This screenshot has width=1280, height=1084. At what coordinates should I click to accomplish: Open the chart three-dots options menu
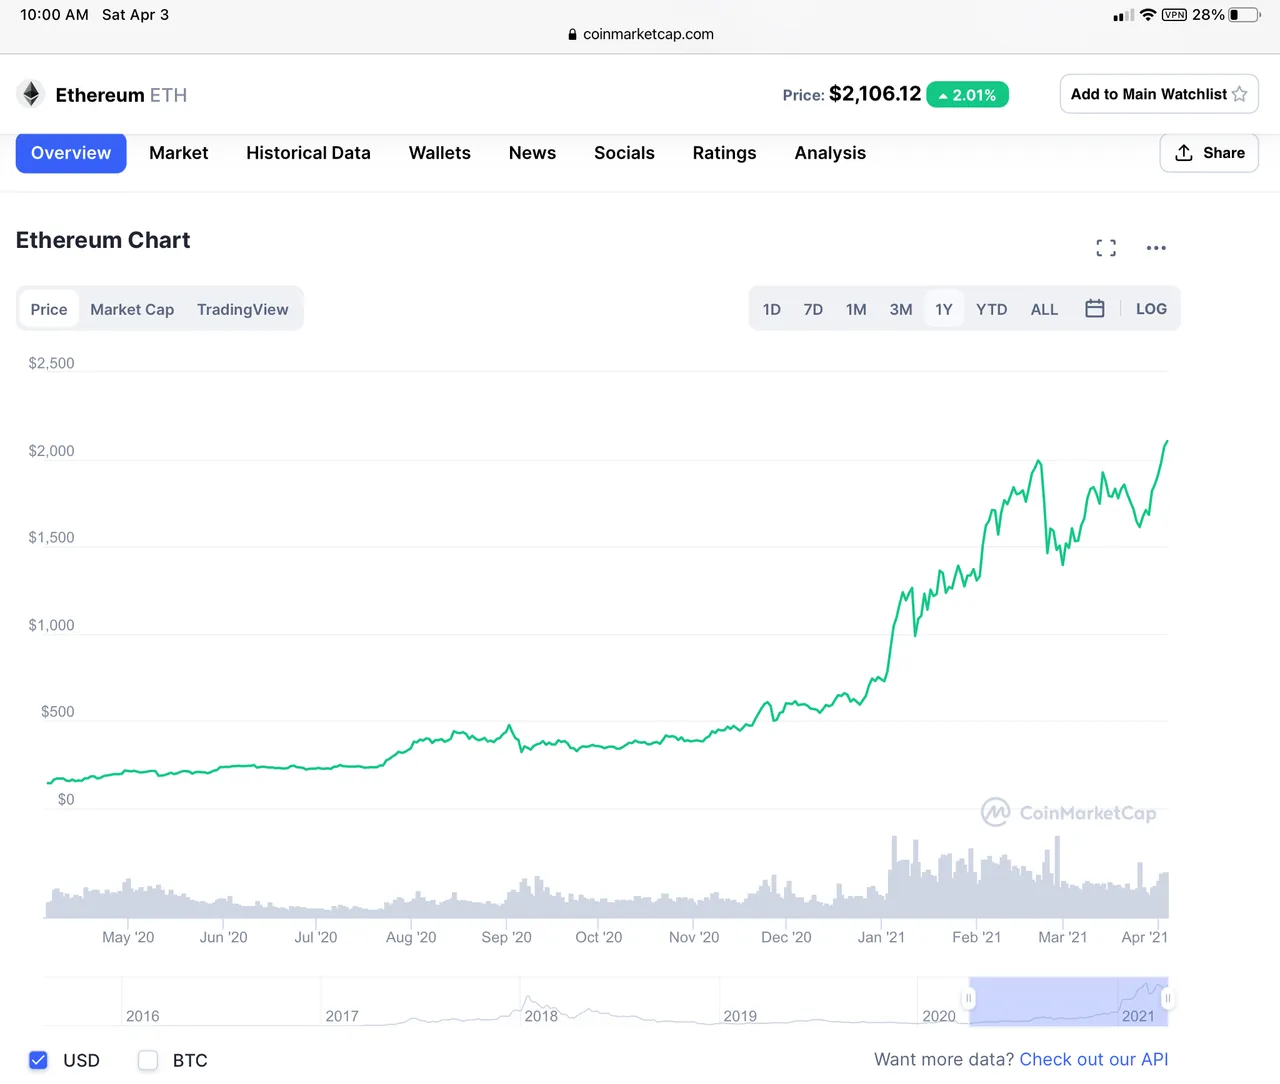click(x=1156, y=248)
